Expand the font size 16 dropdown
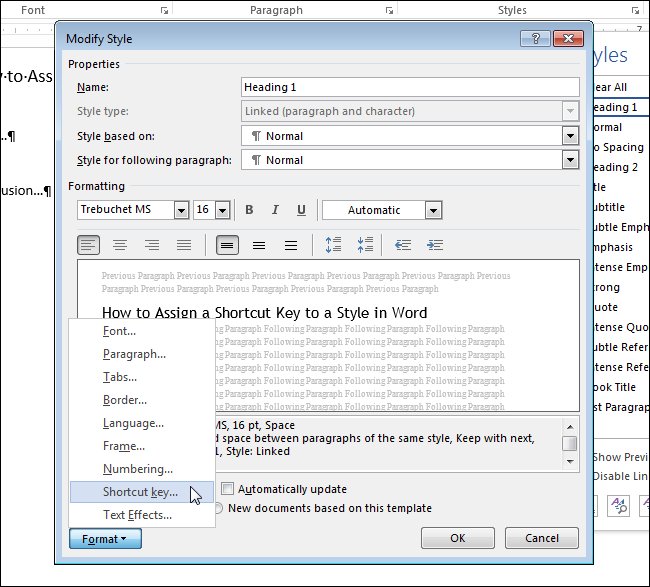Image resolution: width=650 pixels, height=587 pixels. [222, 210]
